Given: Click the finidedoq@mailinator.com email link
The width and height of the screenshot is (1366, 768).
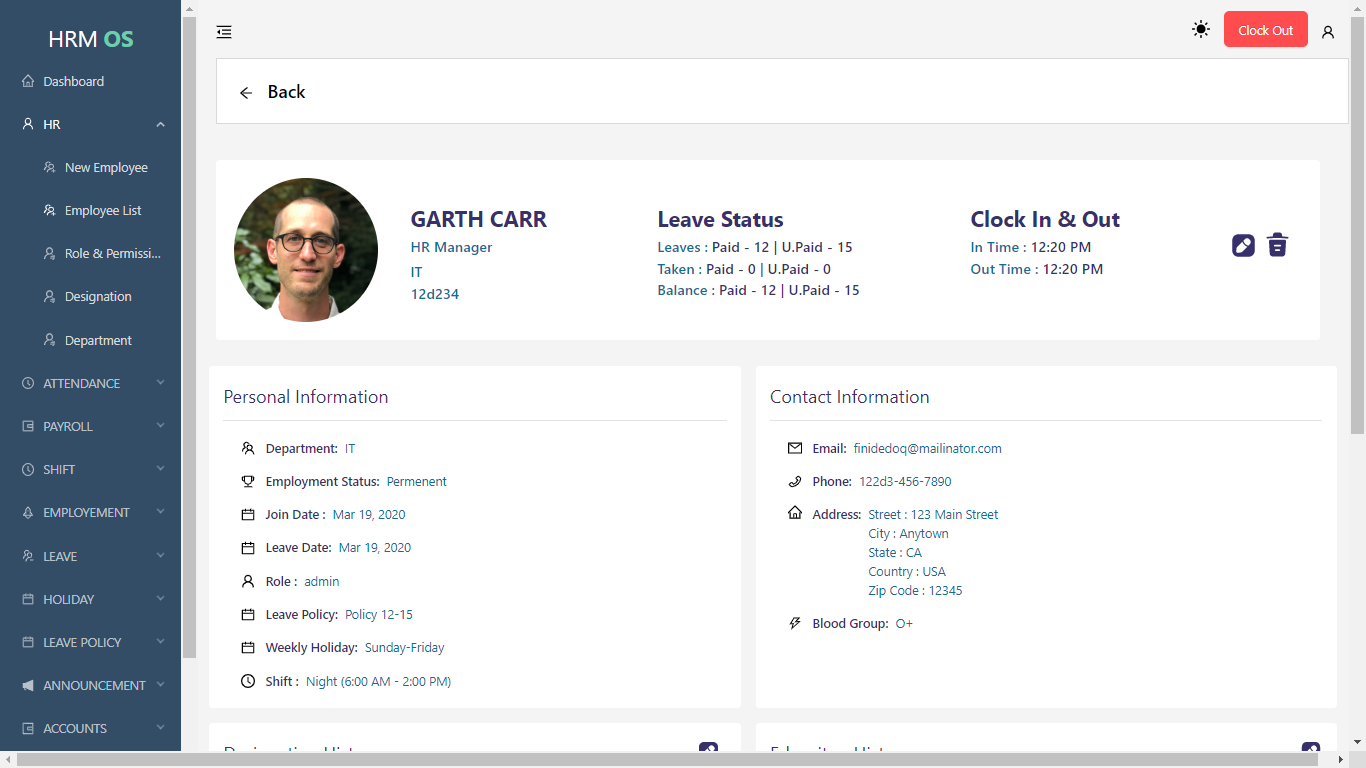Looking at the screenshot, I should (927, 449).
